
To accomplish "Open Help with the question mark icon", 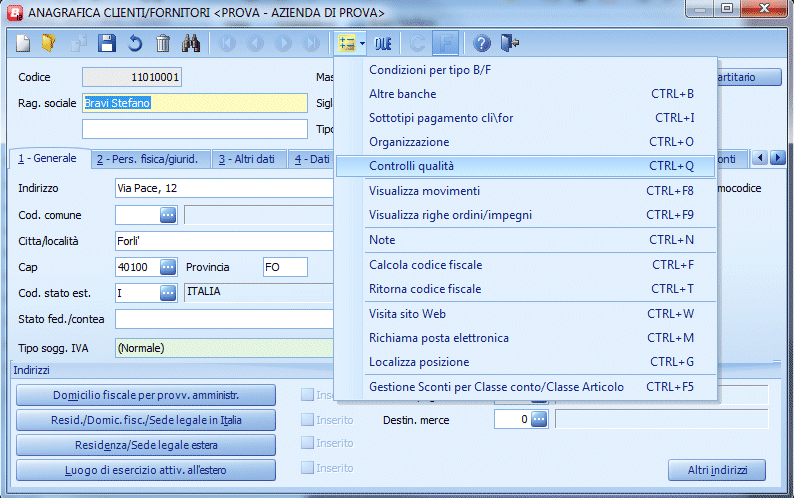I will coord(482,44).
